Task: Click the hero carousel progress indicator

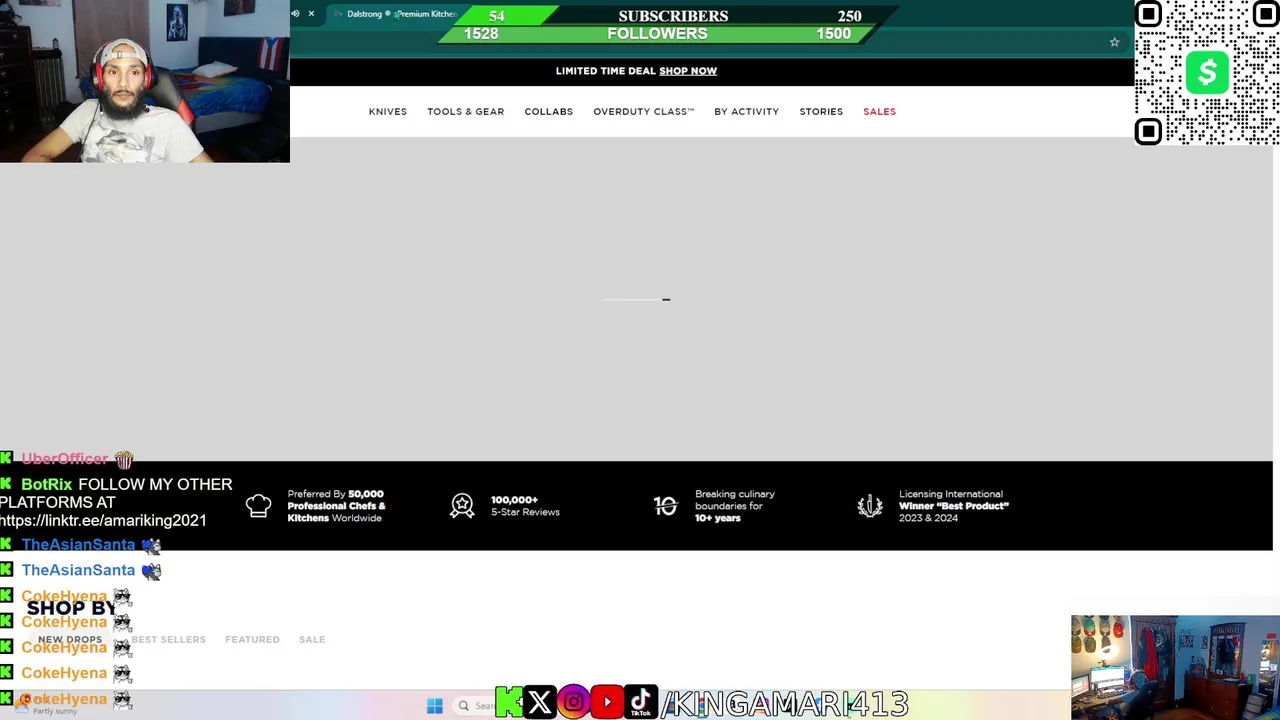Action: [x=637, y=299]
